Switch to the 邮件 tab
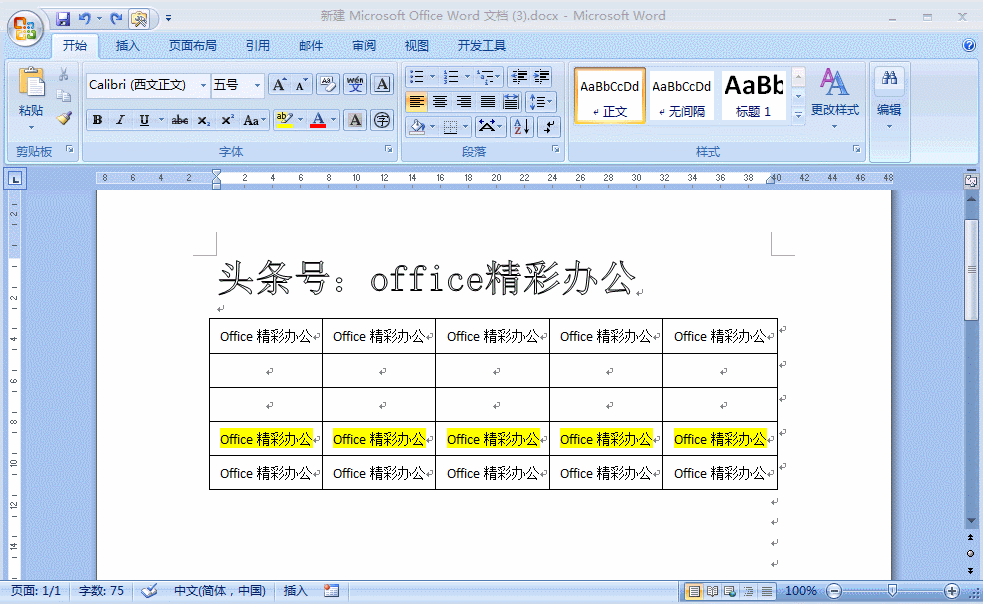 pos(311,46)
